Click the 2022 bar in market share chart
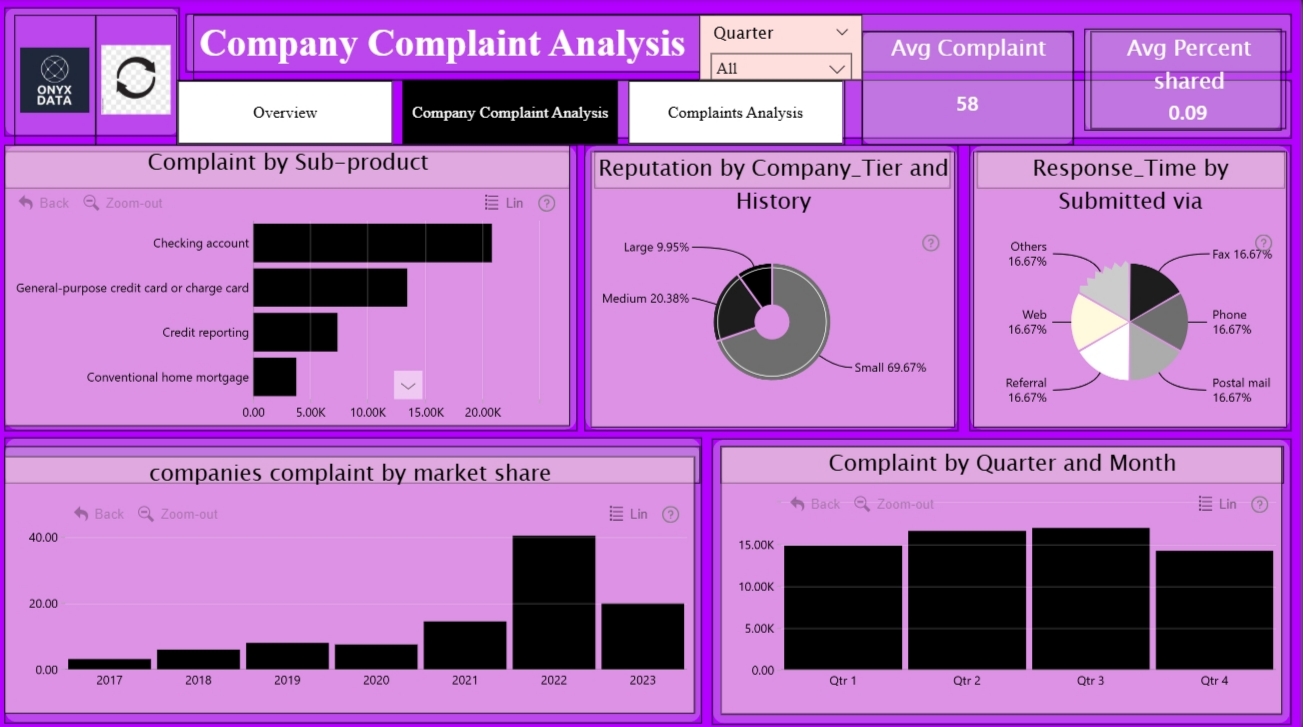The image size is (1303, 727). click(x=553, y=602)
